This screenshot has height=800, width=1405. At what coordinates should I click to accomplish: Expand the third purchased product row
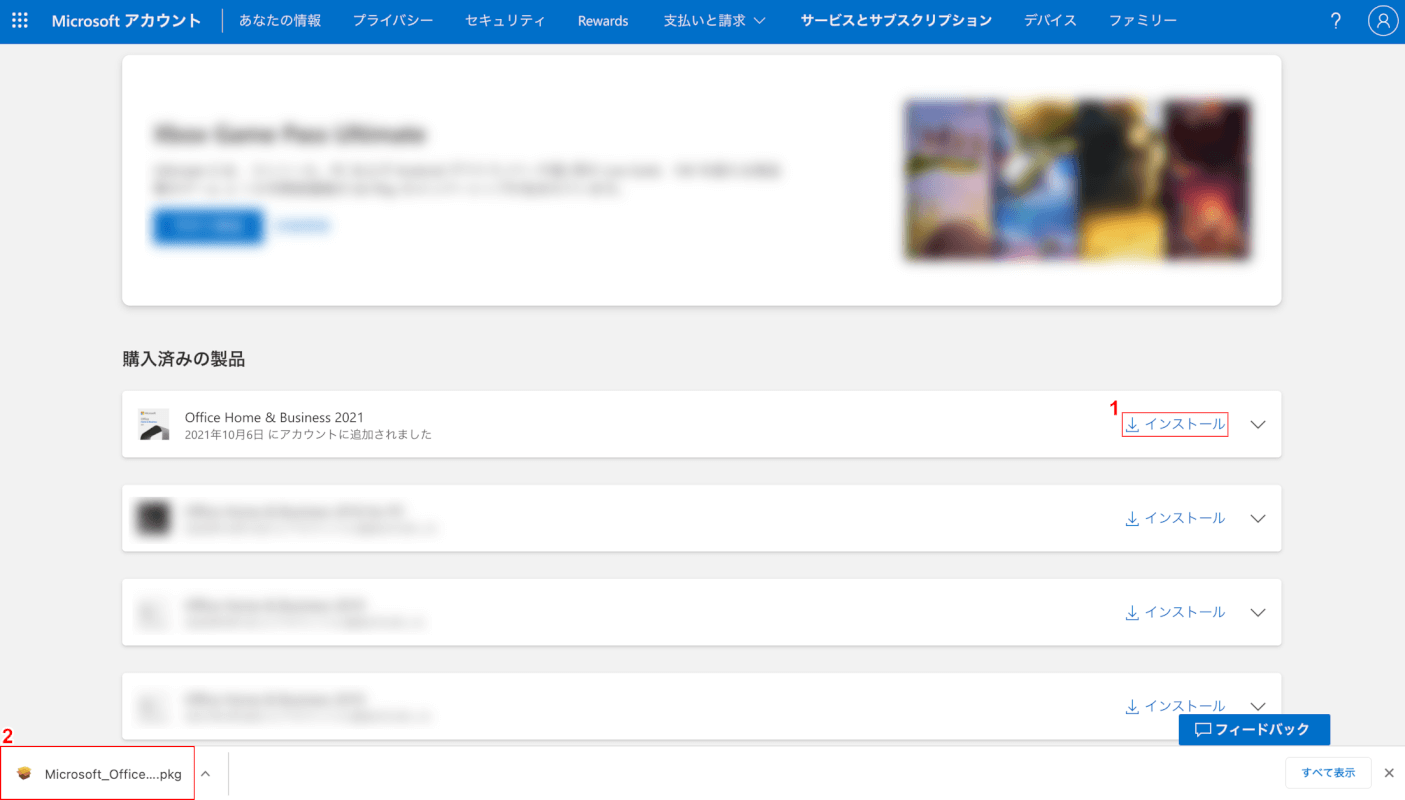[x=1258, y=612]
